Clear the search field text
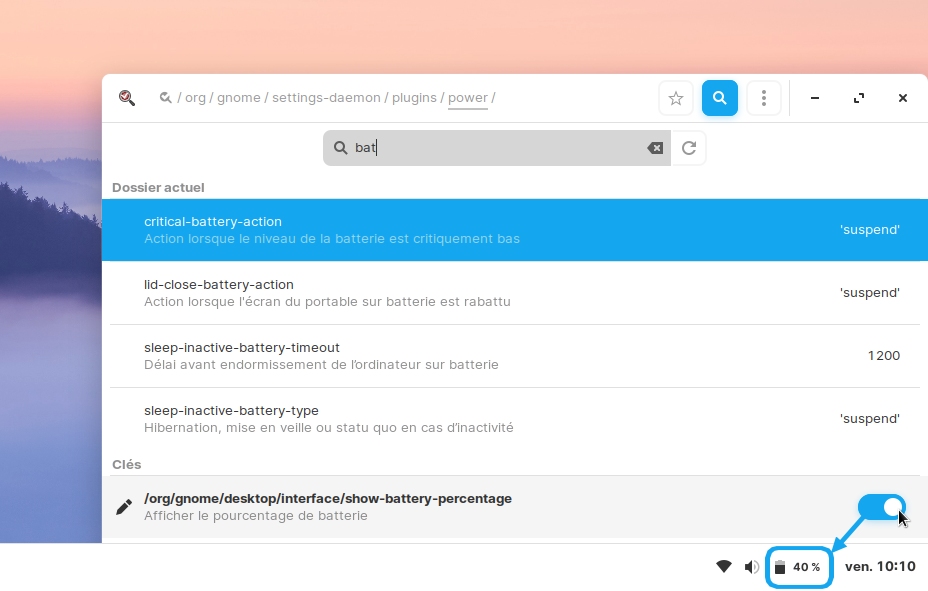 point(655,148)
